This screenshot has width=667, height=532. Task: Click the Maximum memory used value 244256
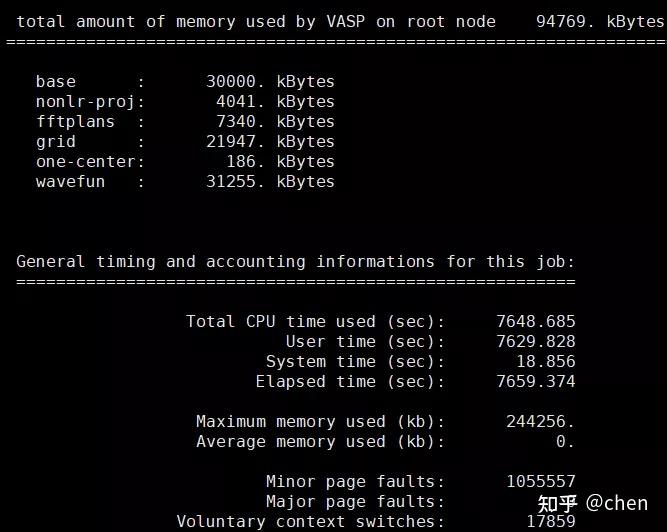click(540, 421)
